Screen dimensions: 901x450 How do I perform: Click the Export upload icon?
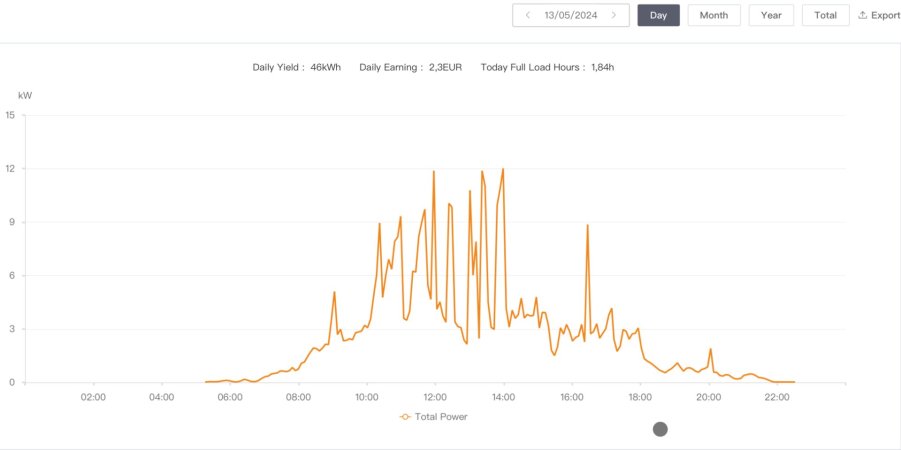click(x=863, y=15)
